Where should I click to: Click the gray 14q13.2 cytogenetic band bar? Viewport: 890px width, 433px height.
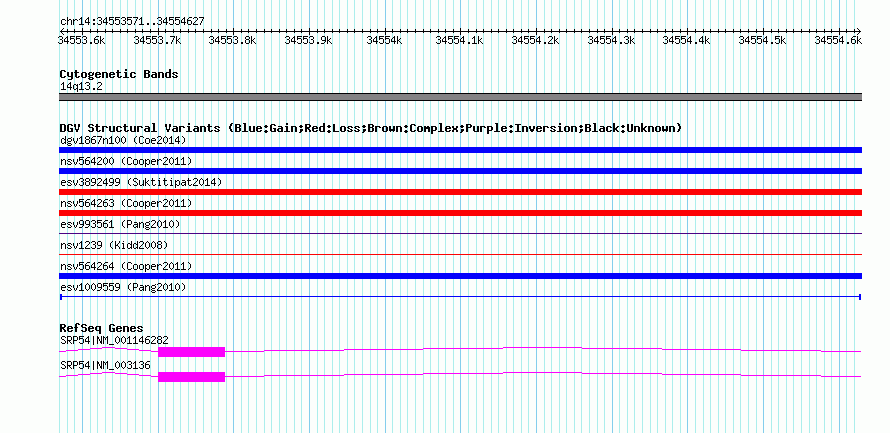tap(460, 97)
